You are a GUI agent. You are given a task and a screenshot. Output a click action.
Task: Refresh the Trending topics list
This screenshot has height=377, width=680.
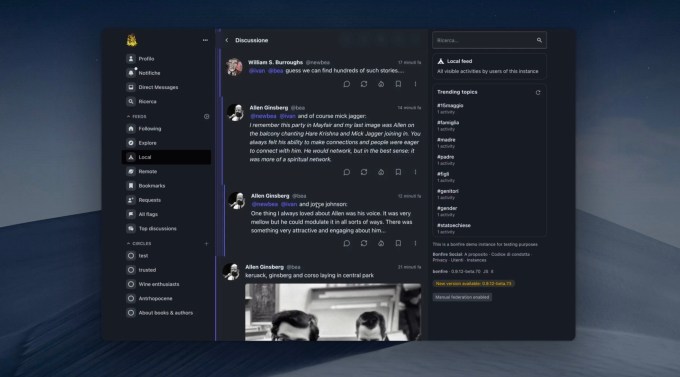coord(538,92)
